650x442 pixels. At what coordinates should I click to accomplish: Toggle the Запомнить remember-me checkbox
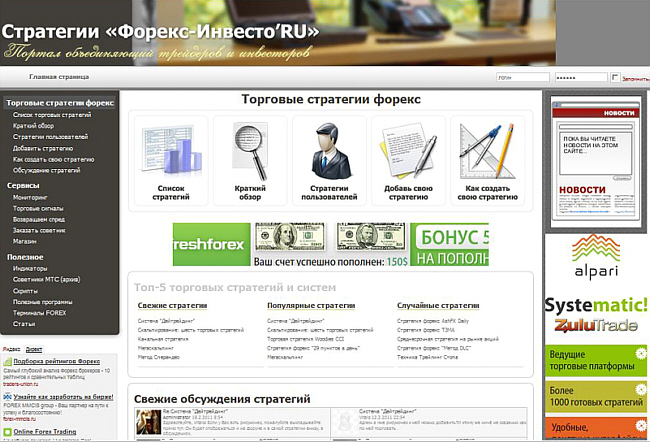[x=615, y=77]
